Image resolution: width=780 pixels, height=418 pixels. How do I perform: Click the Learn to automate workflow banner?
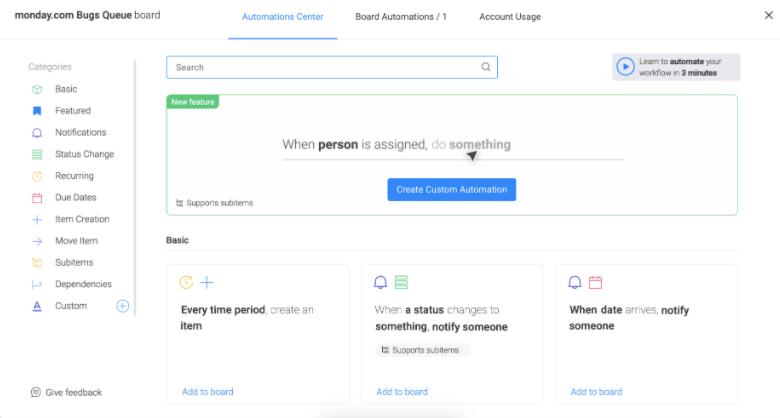click(676, 67)
